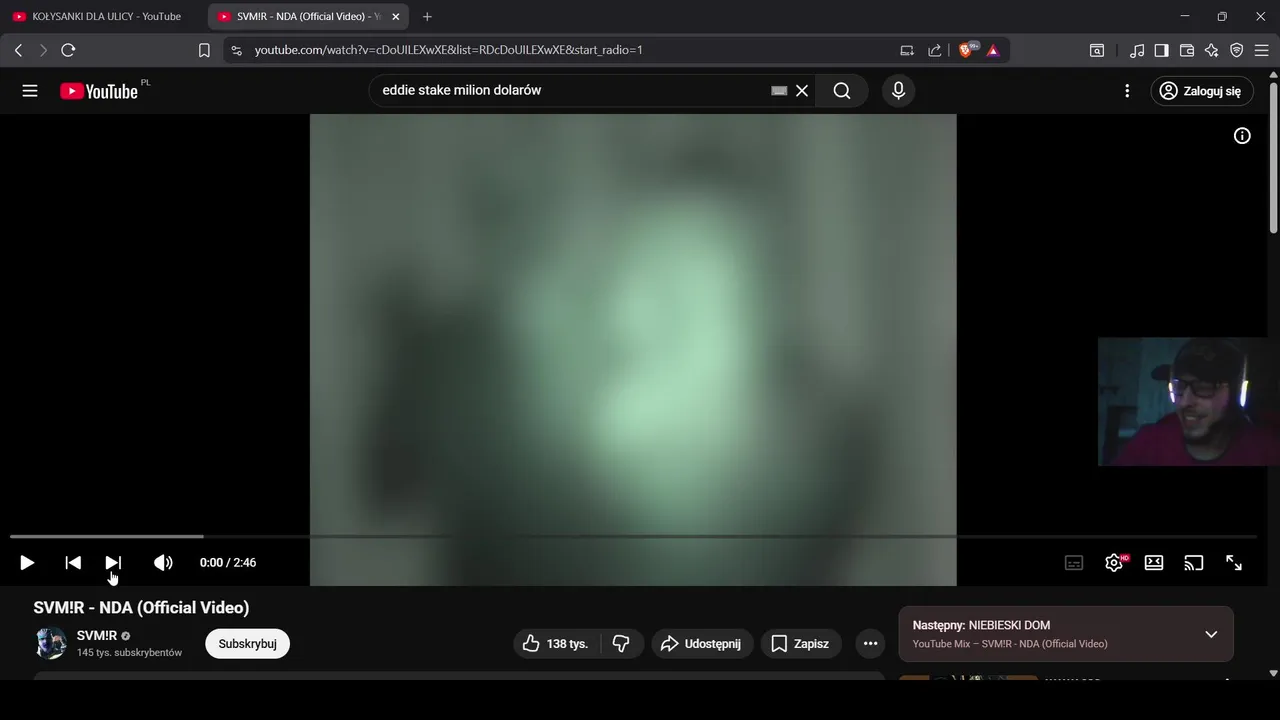Open YouTube settings three-dot menu
Image resolution: width=1280 pixels, height=720 pixels.
click(x=1127, y=91)
